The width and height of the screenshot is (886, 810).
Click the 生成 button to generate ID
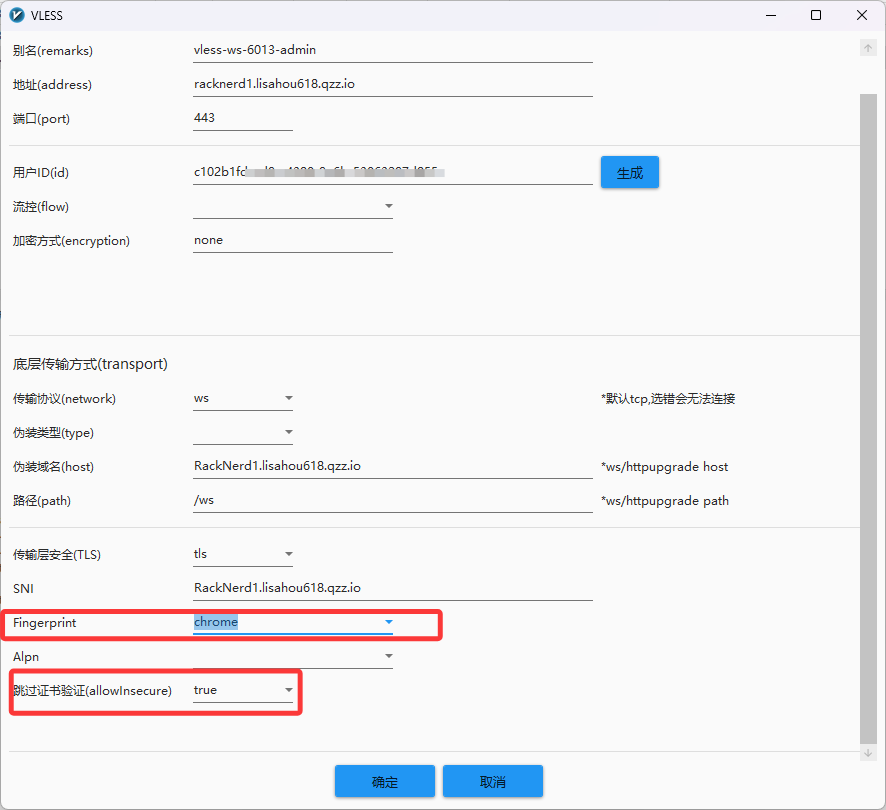tap(629, 172)
